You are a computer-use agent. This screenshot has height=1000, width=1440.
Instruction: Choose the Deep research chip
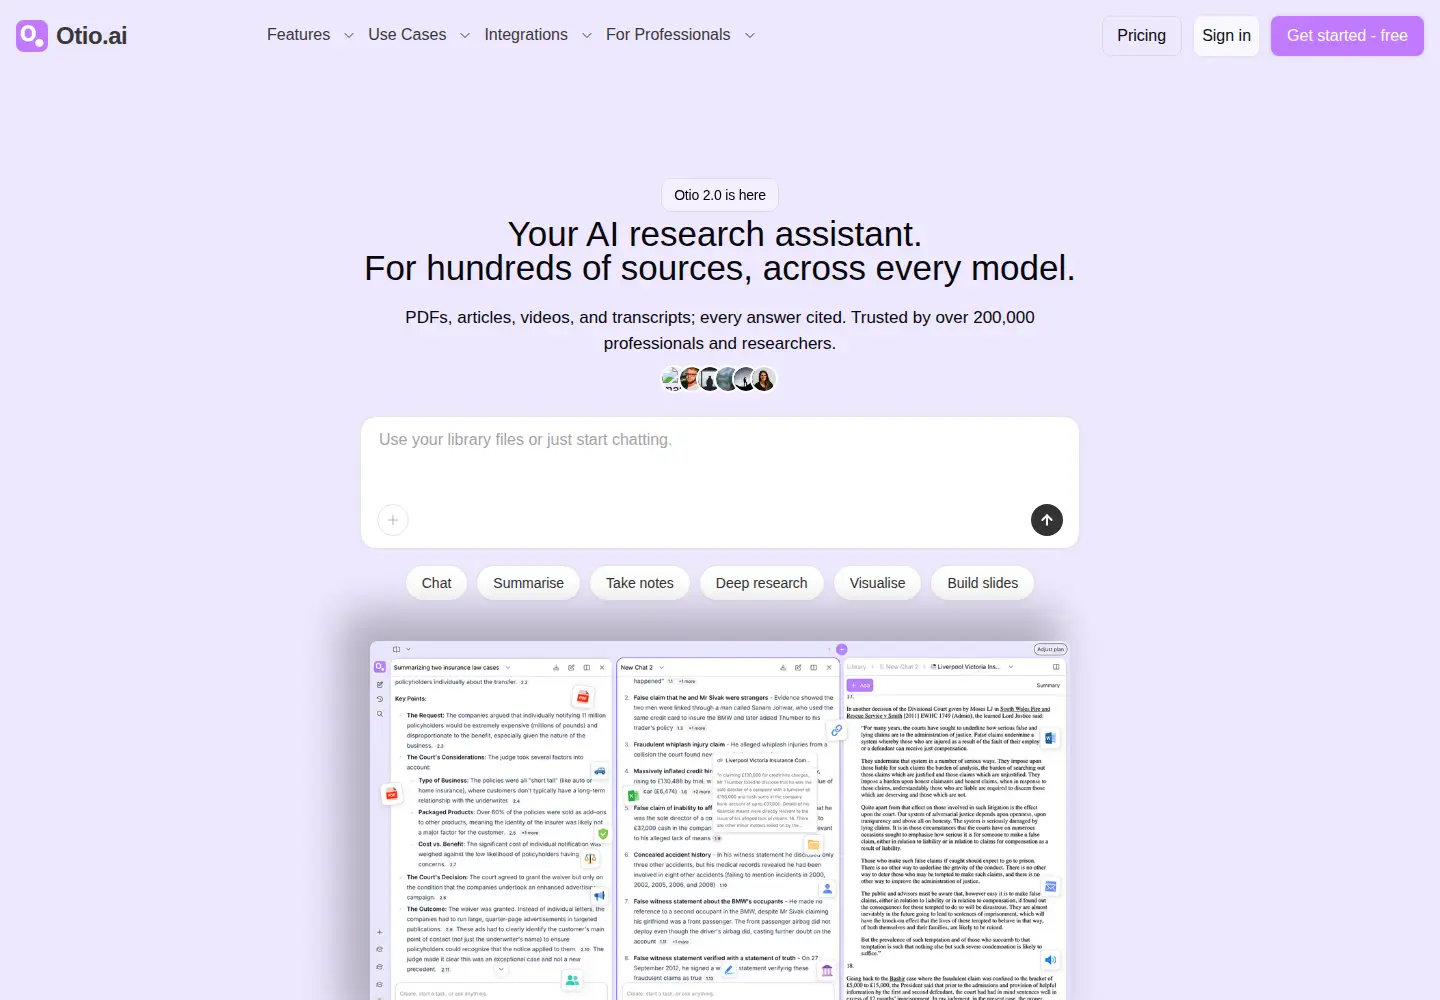(761, 583)
